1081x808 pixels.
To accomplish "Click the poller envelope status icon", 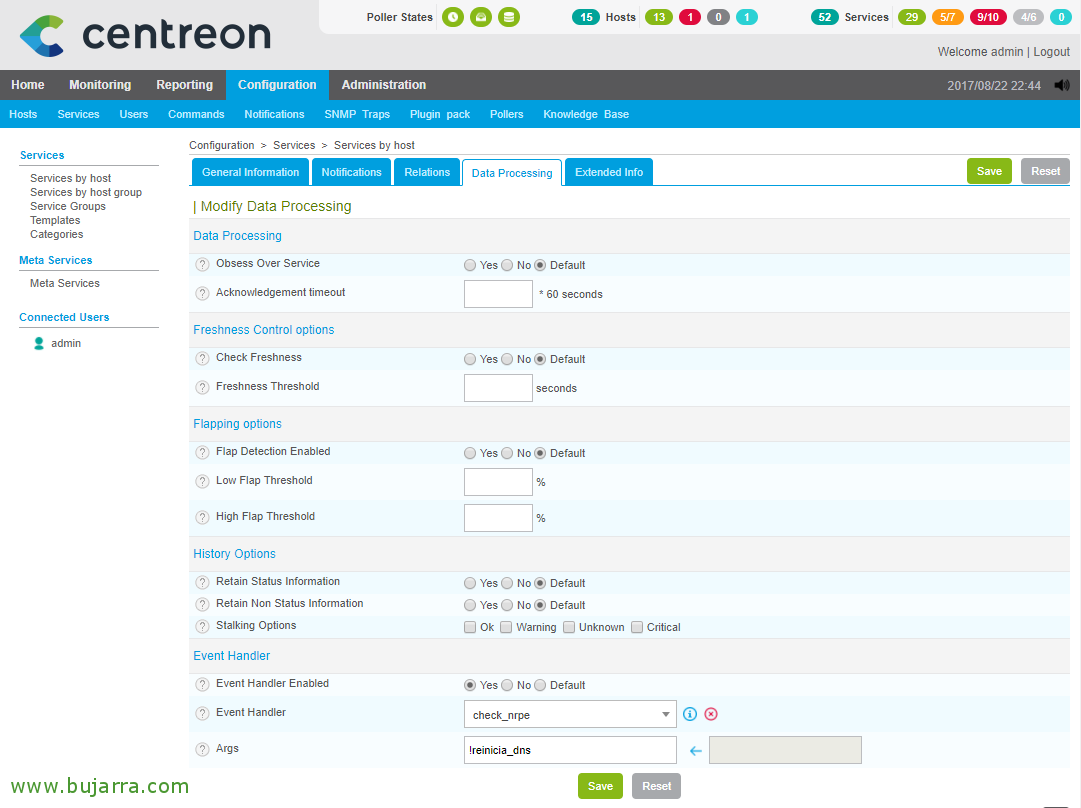I will coord(481,17).
